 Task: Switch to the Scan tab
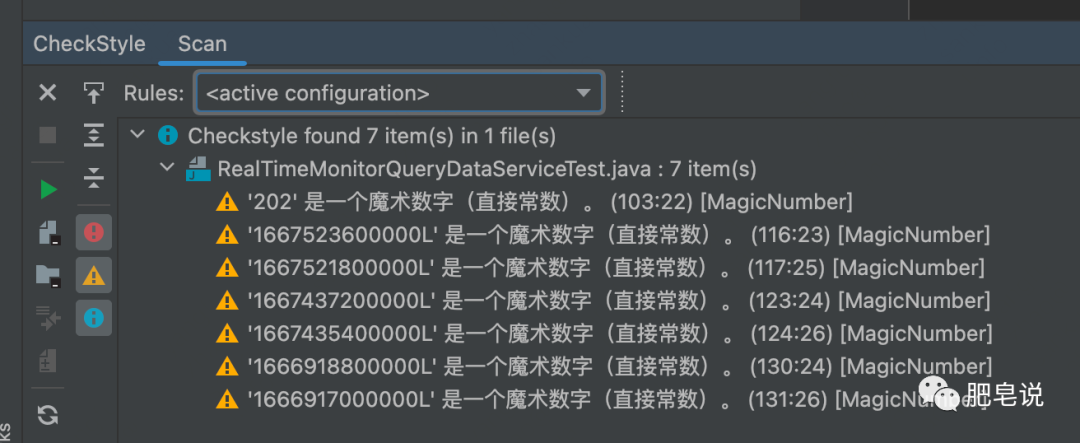(x=202, y=44)
